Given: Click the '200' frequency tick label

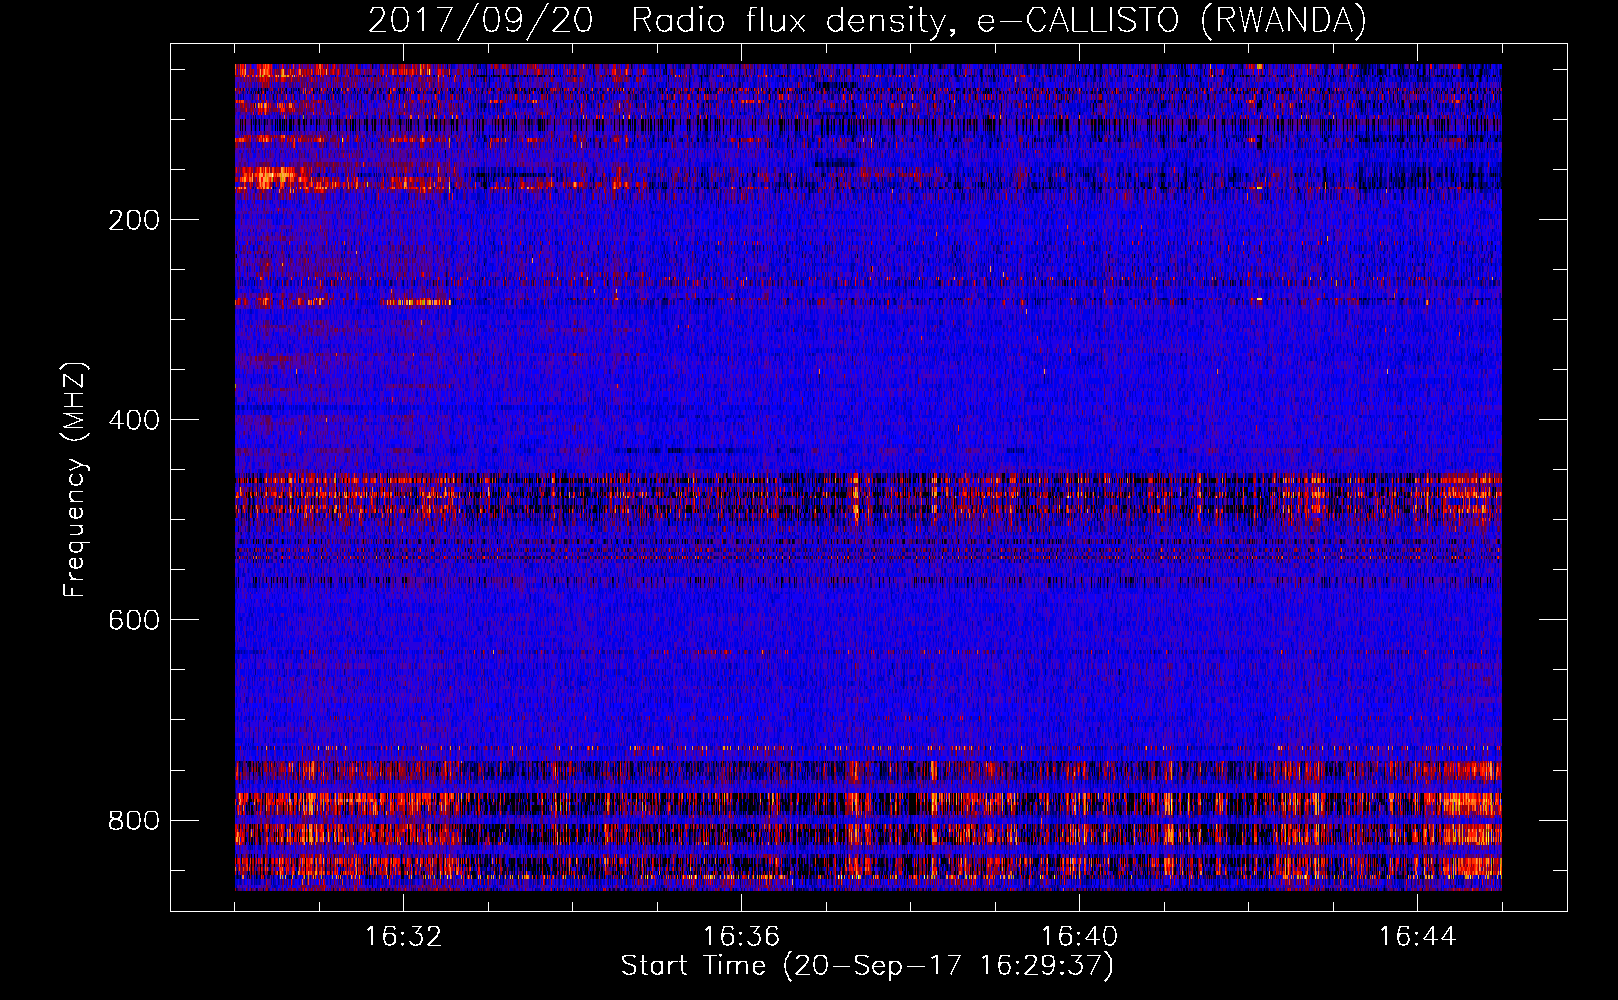Looking at the screenshot, I should click(133, 220).
